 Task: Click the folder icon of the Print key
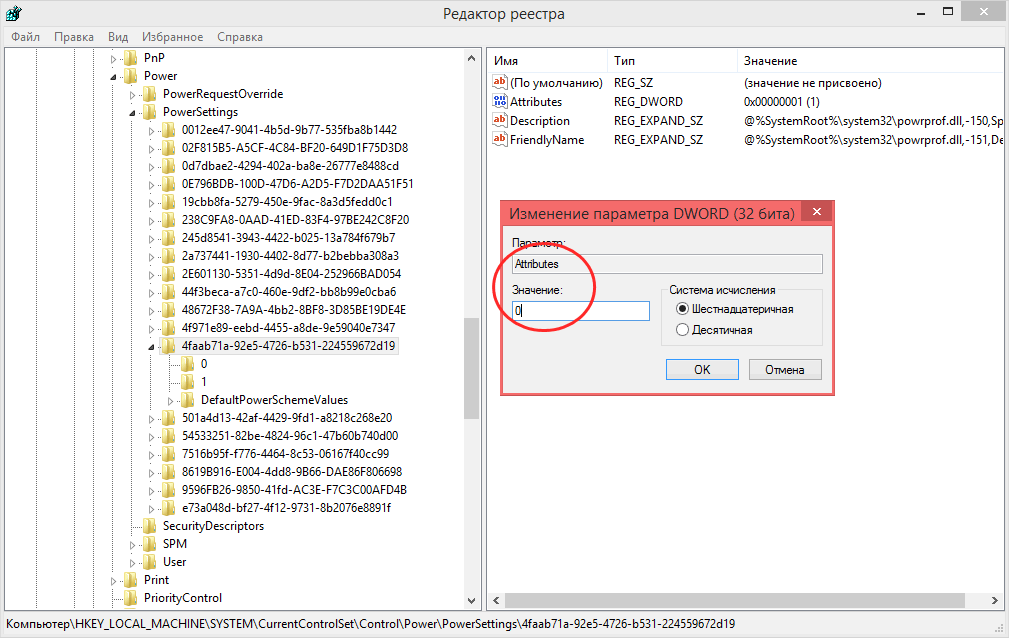pyautogui.click(x=131, y=580)
